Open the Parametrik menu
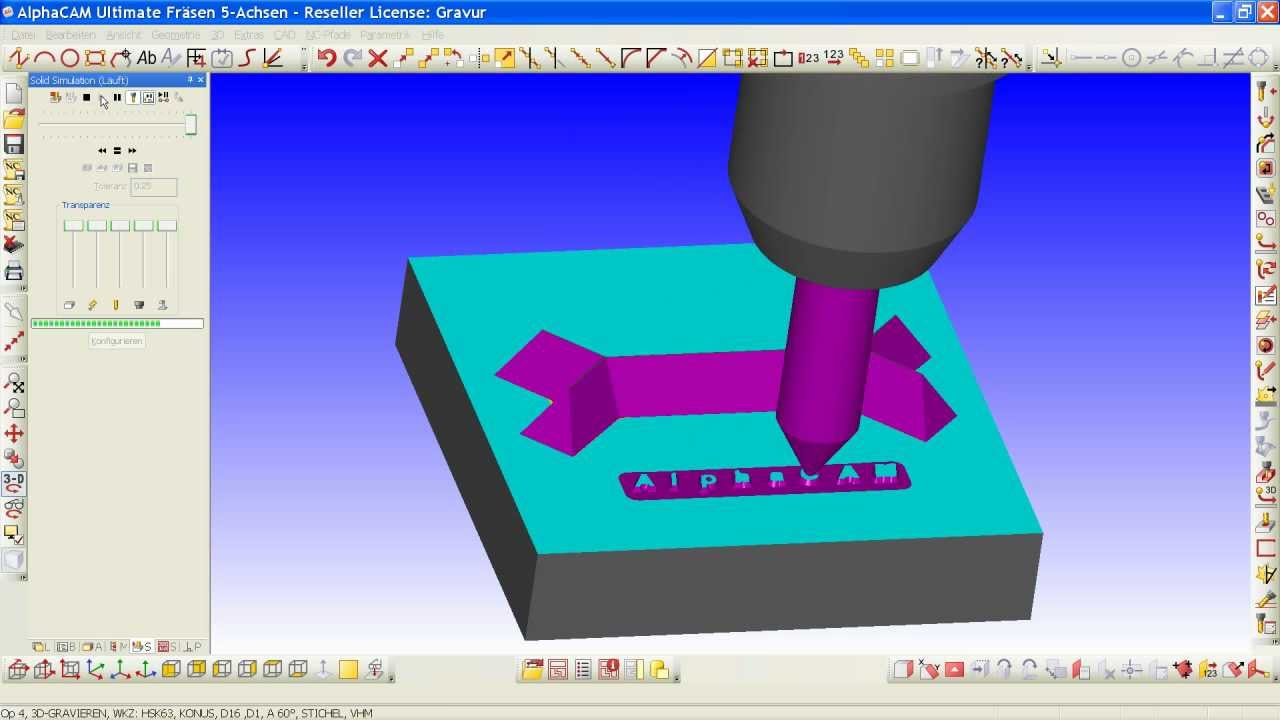This screenshot has width=1280, height=720. point(385,35)
